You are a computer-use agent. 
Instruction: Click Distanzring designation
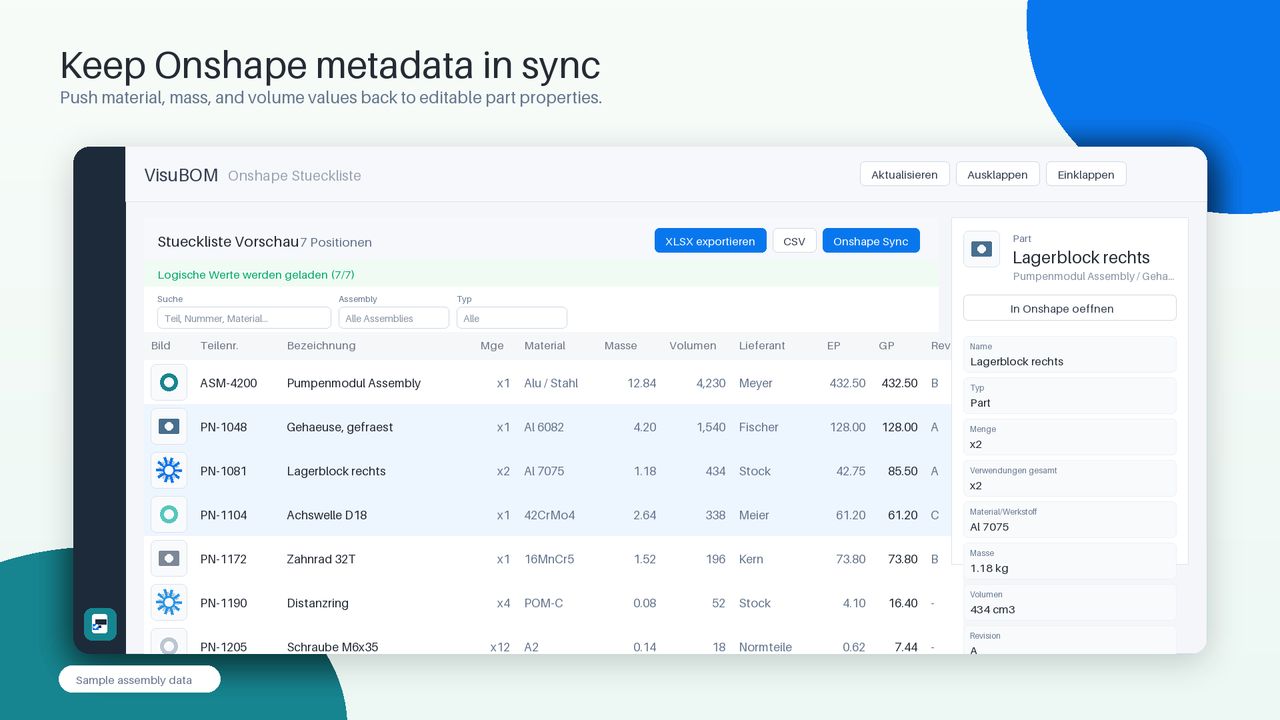click(317, 603)
